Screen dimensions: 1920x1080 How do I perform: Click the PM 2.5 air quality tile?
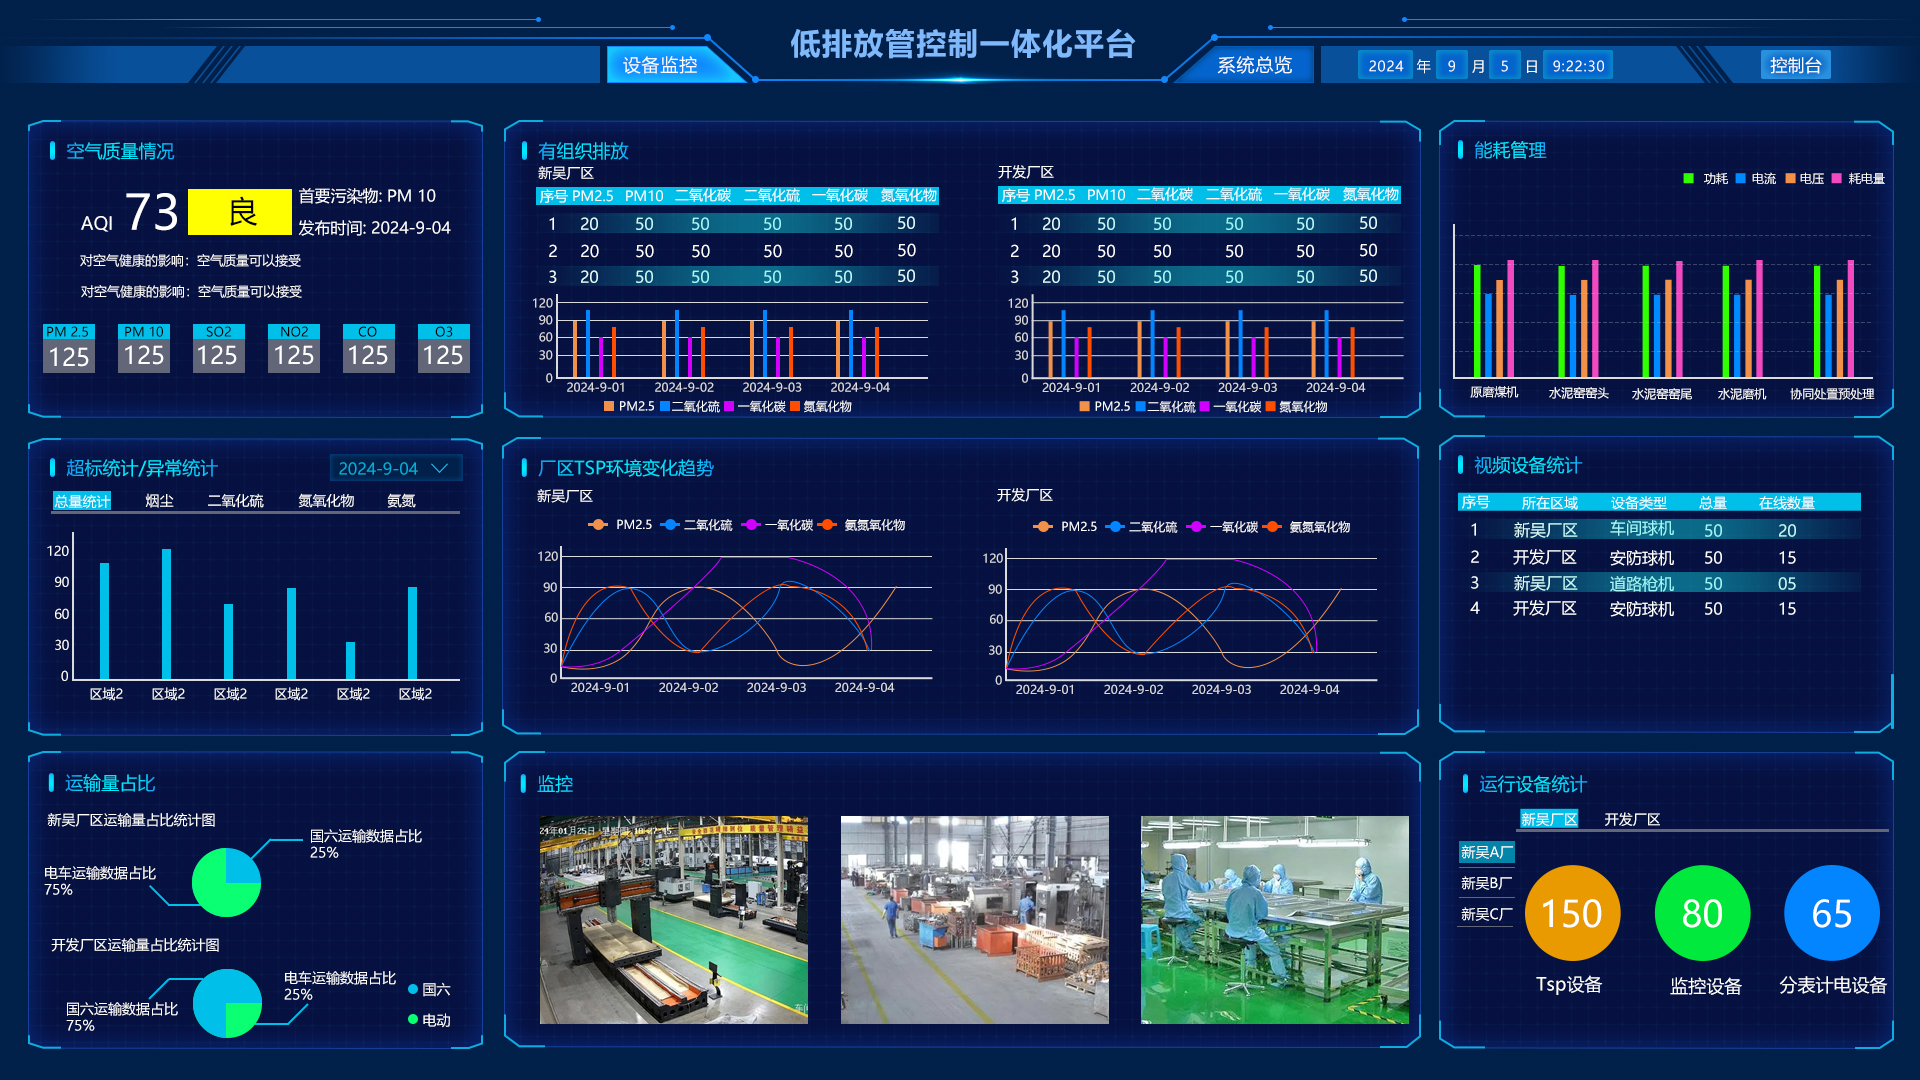pos(68,348)
